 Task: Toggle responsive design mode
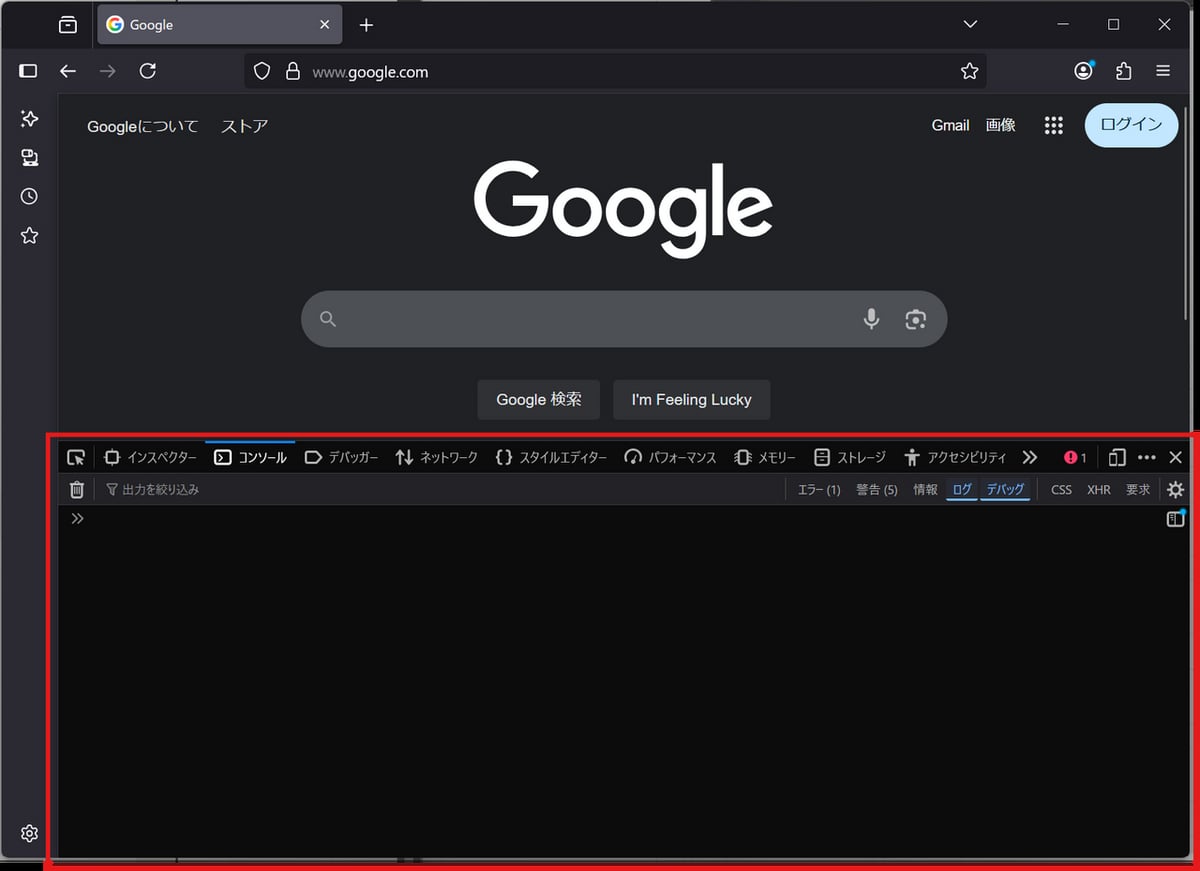(1118, 457)
